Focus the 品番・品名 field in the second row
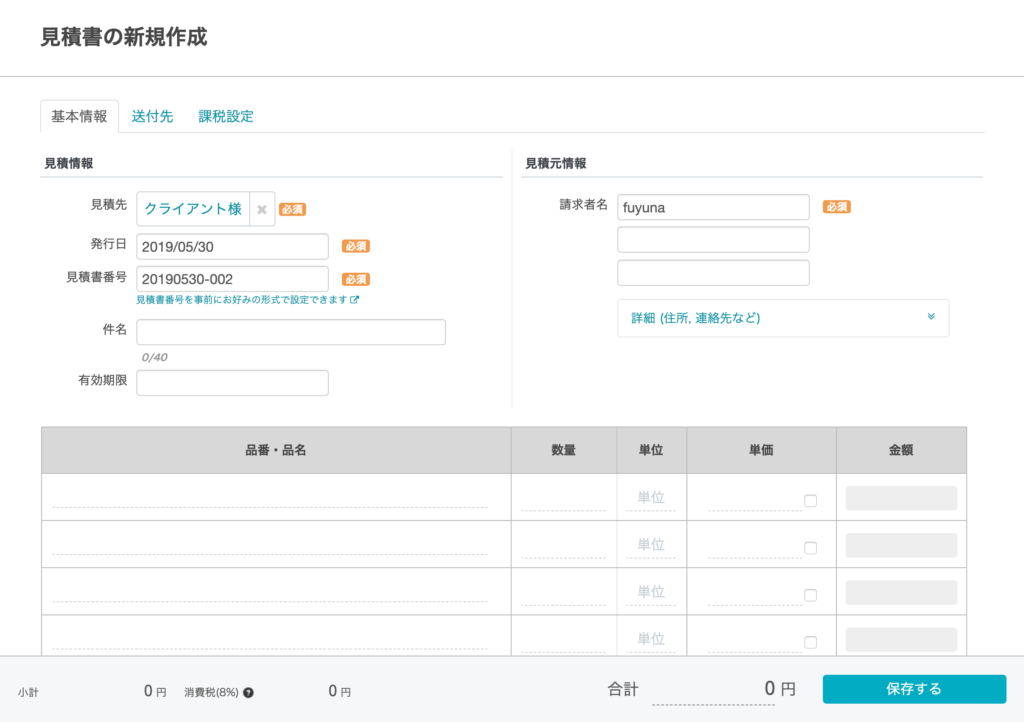 click(270, 544)
